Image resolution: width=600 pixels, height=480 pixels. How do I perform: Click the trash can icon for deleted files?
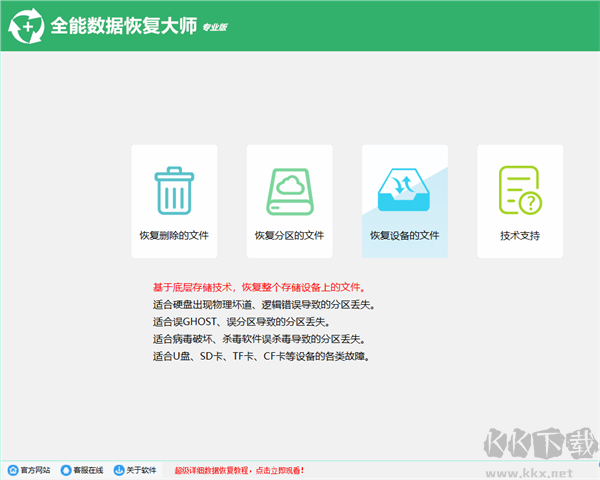(174, 191)
